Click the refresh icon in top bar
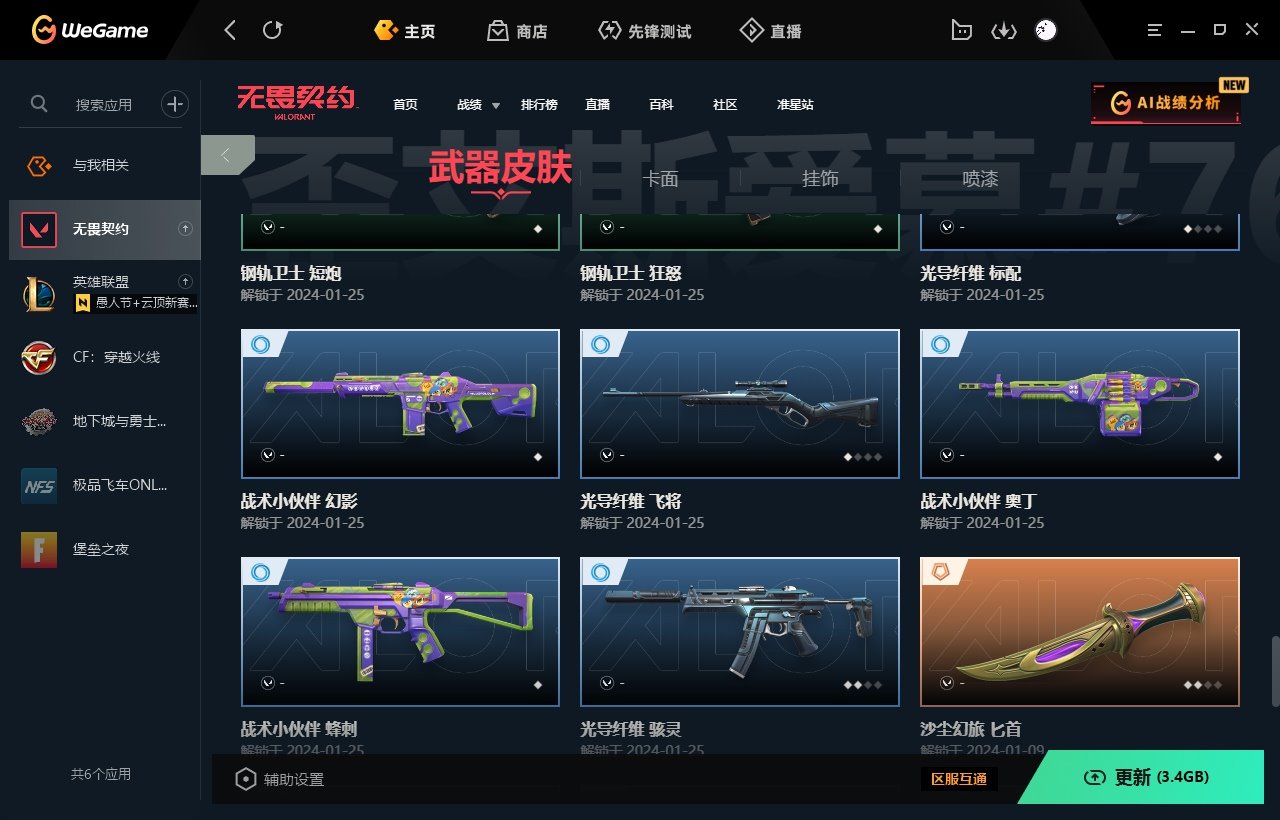Viewport: 1280px width, 820px height. [x=272, y=31]
